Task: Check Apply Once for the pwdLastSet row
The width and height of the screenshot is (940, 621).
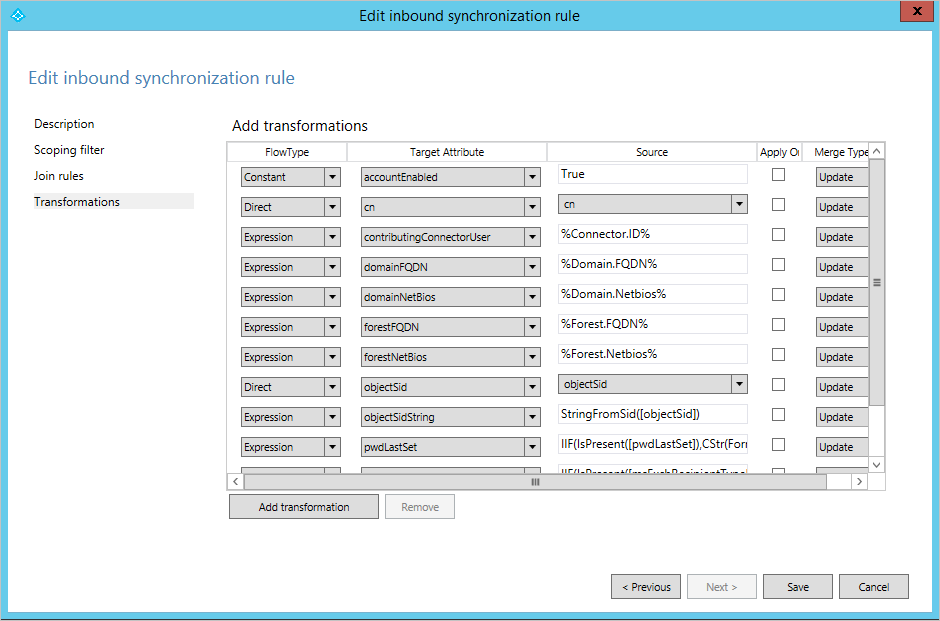Action: pyautogui.click(x=778, y=444)
